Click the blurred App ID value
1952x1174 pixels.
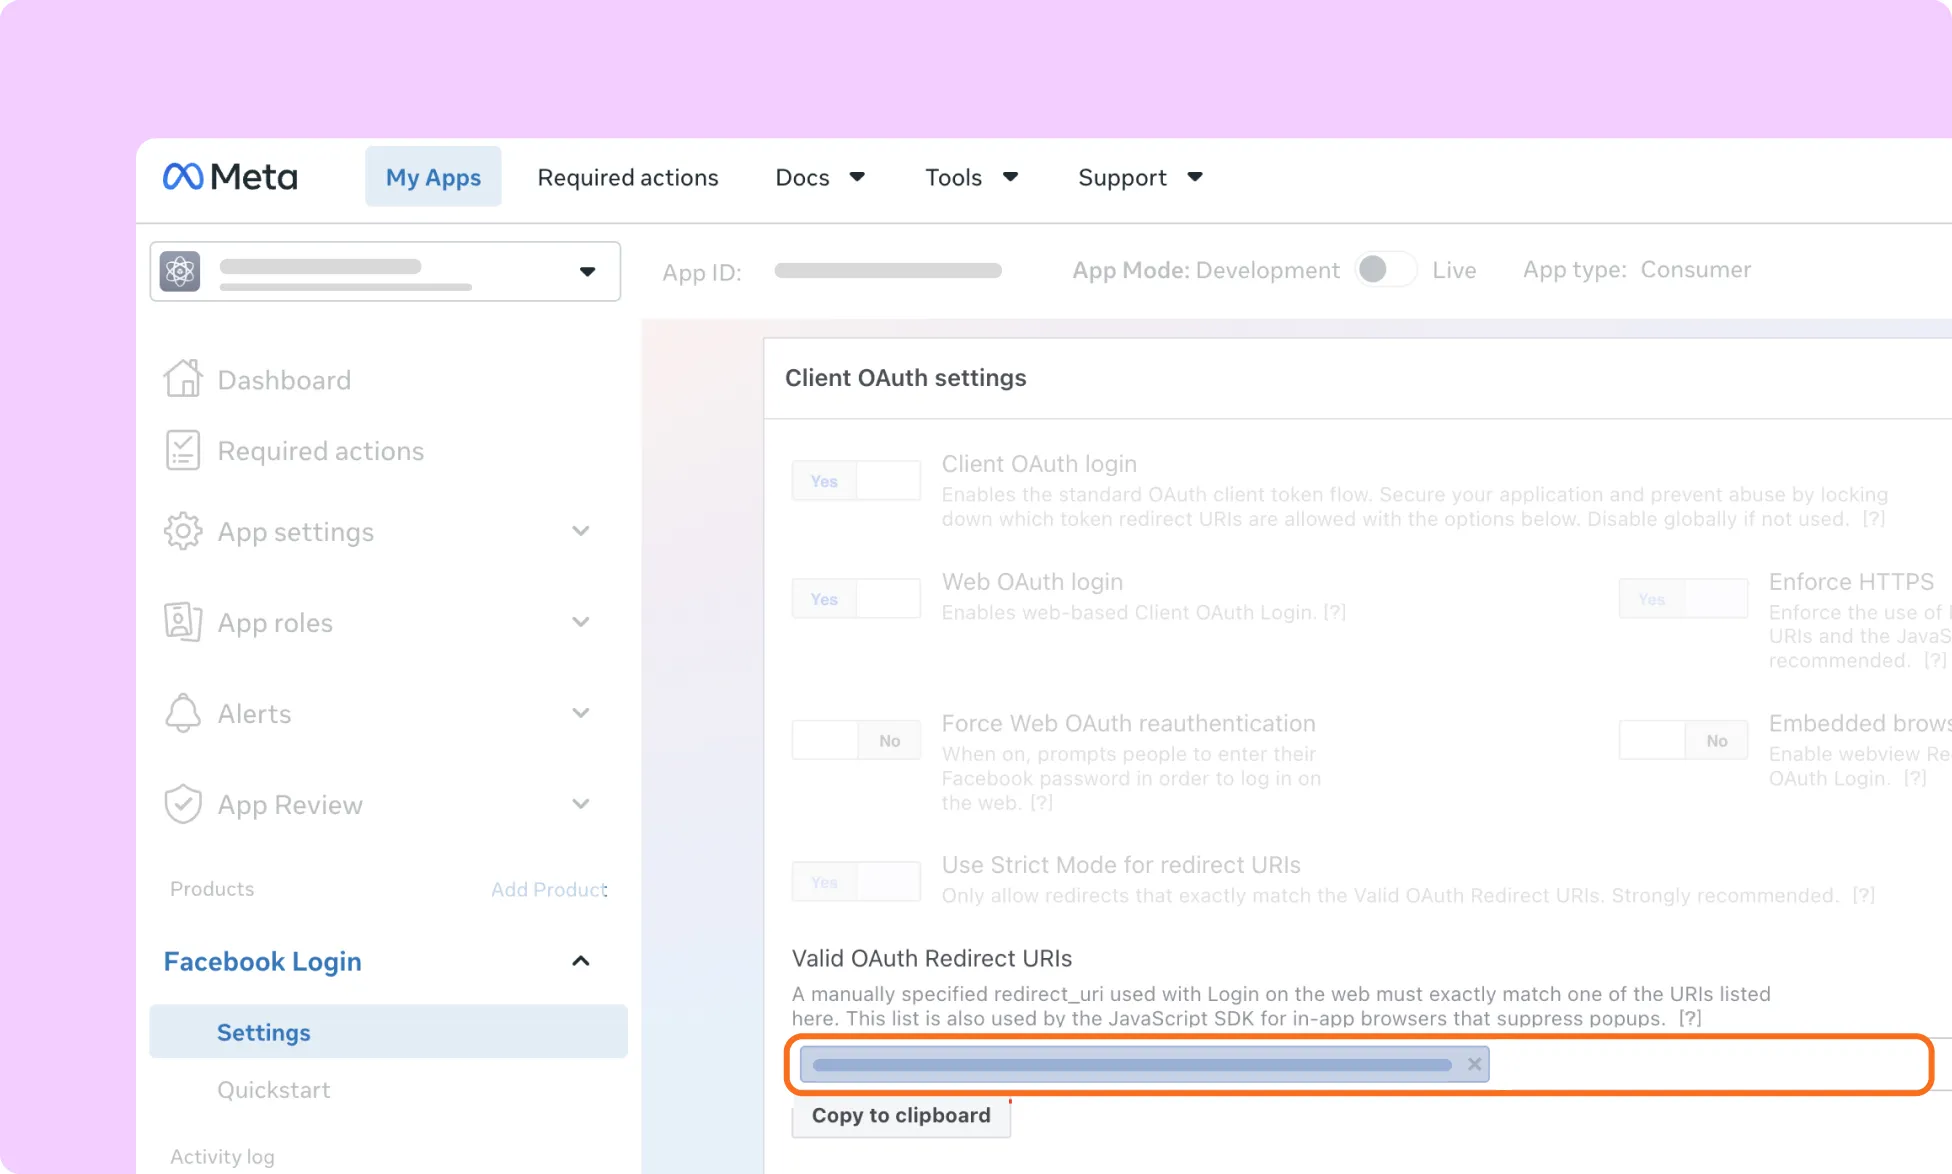(x=888, y=271)
